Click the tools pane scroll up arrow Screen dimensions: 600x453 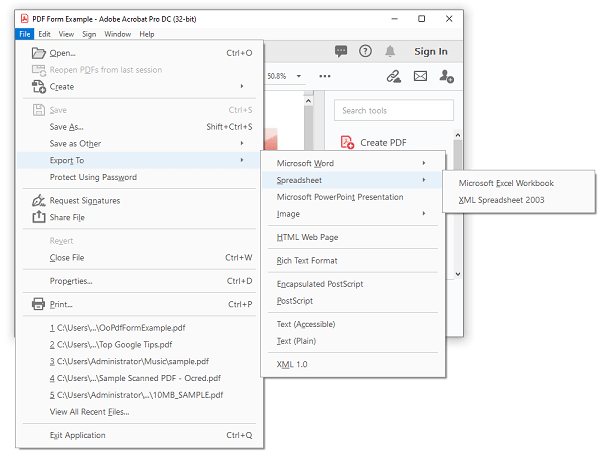(x=458, y=135)
